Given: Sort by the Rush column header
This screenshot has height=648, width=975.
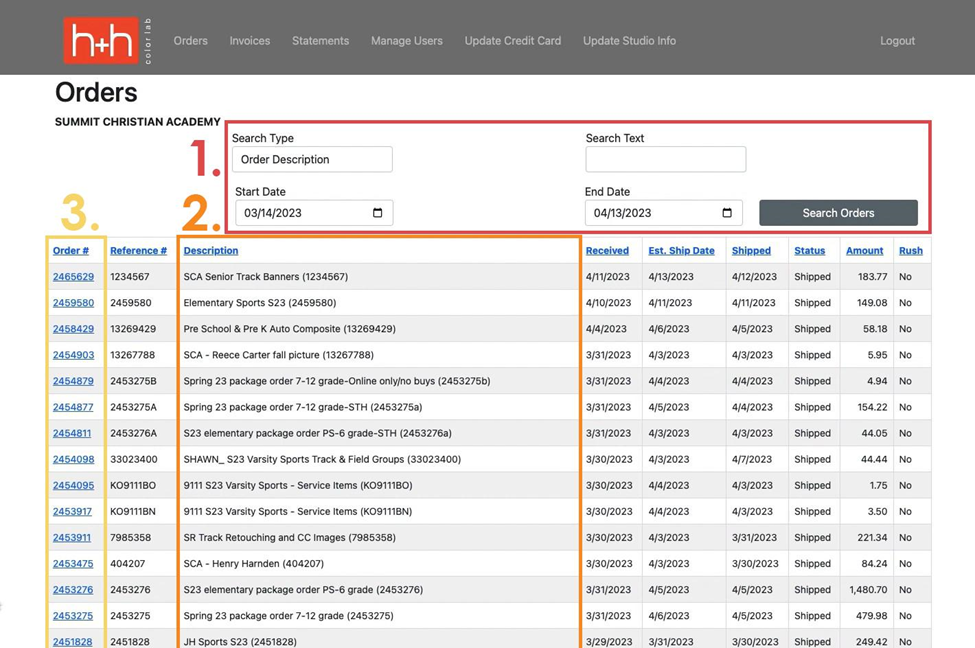Looking at the screenshot, I should pos(910,251).
